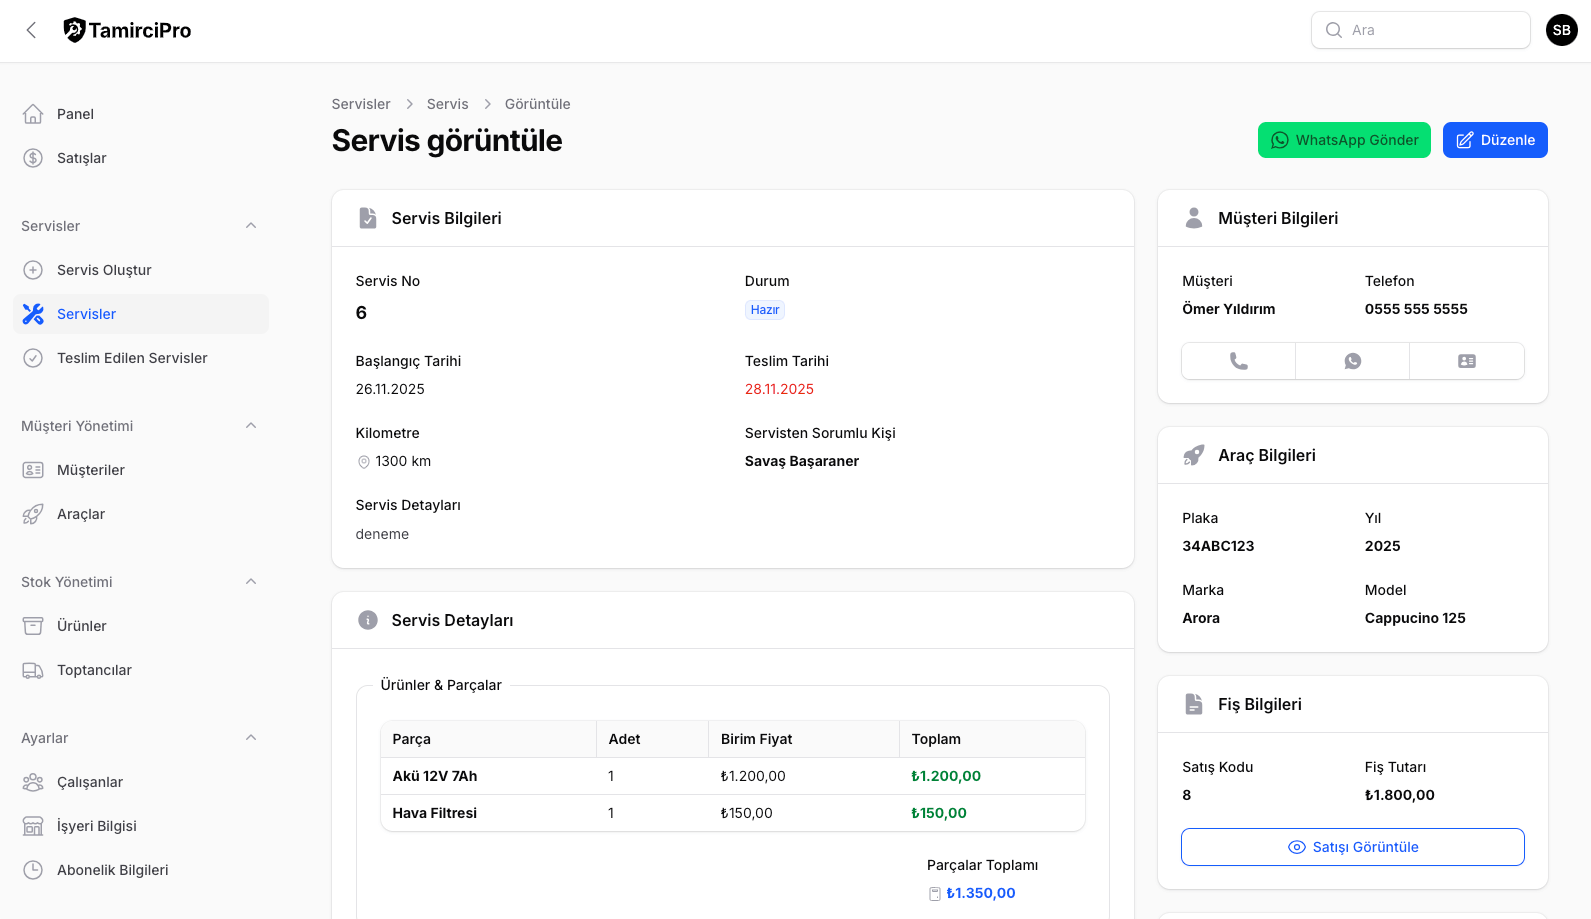Collapse the Ayarlar sidebar section
This screenshot has width=1591, height=919.
click(x=251, y=738)
